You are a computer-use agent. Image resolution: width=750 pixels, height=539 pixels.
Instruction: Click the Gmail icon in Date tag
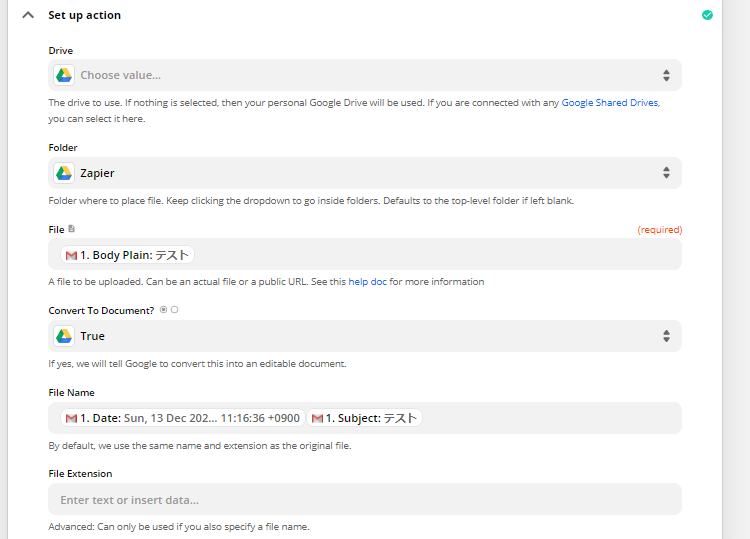pyautogui.click(x=71, y=418)
